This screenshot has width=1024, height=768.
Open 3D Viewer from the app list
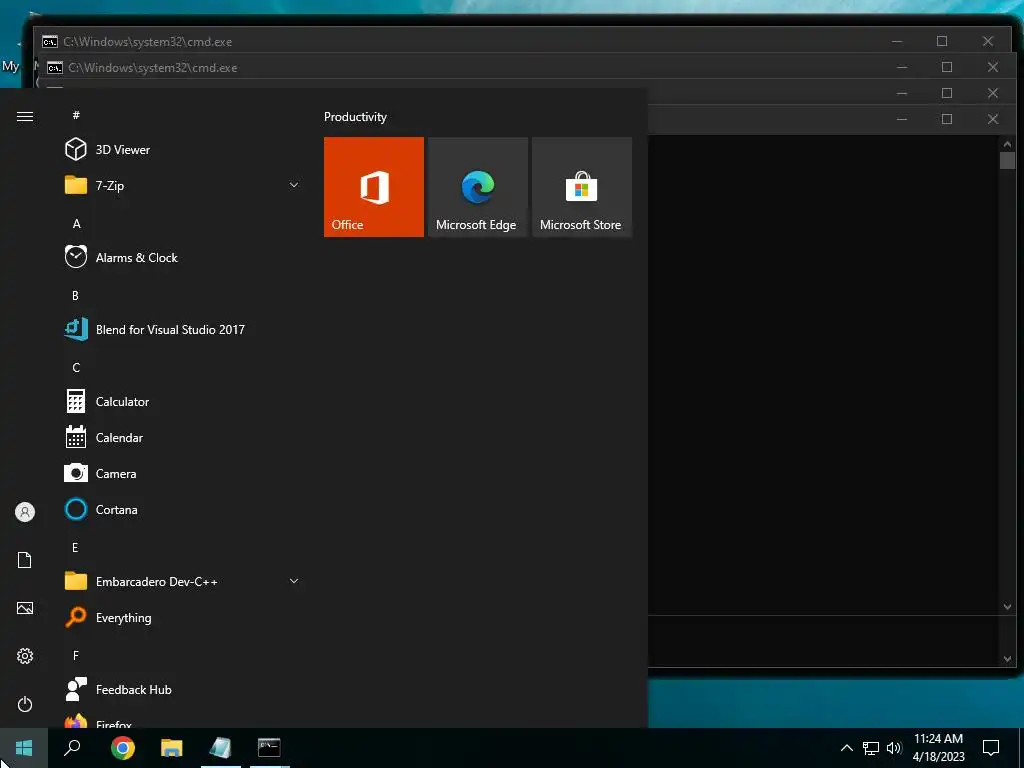pos(183,150)
